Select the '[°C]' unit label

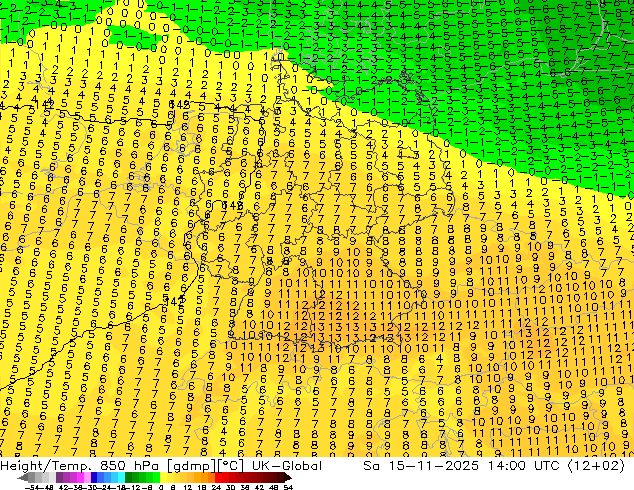tap(231, 466)
